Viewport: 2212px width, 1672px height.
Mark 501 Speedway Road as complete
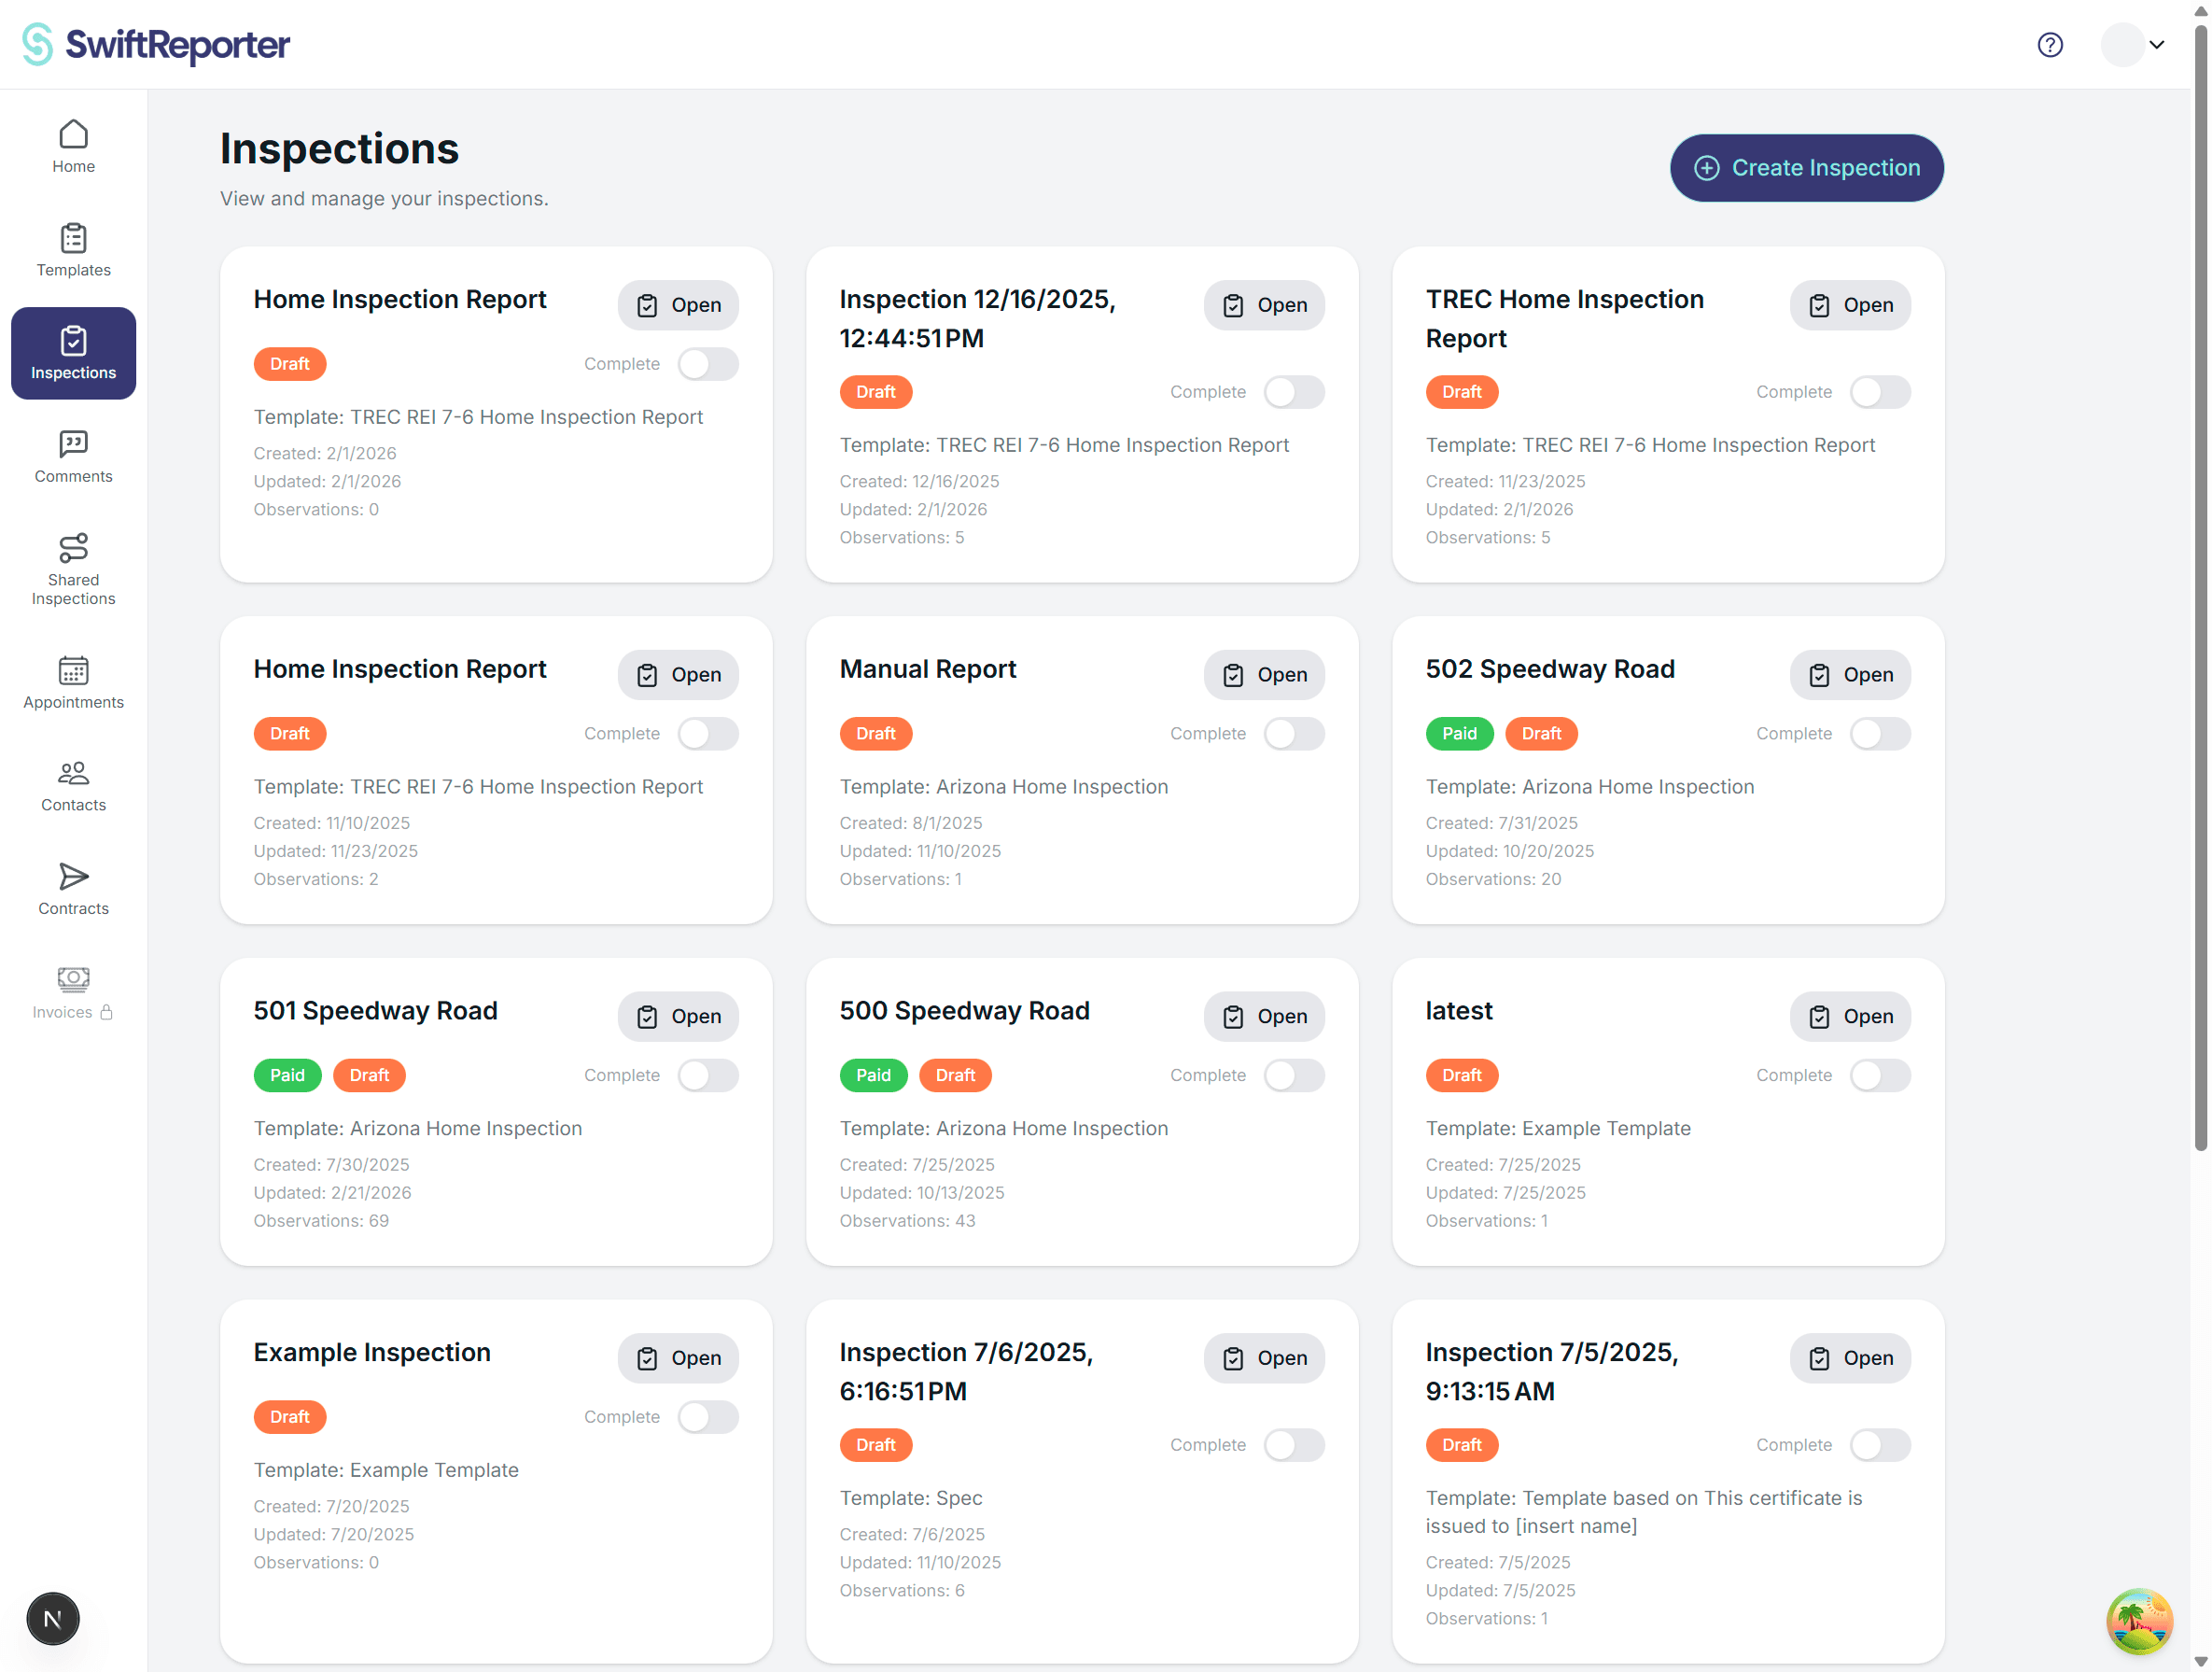pyautogui.click(x=708, y=1075)
